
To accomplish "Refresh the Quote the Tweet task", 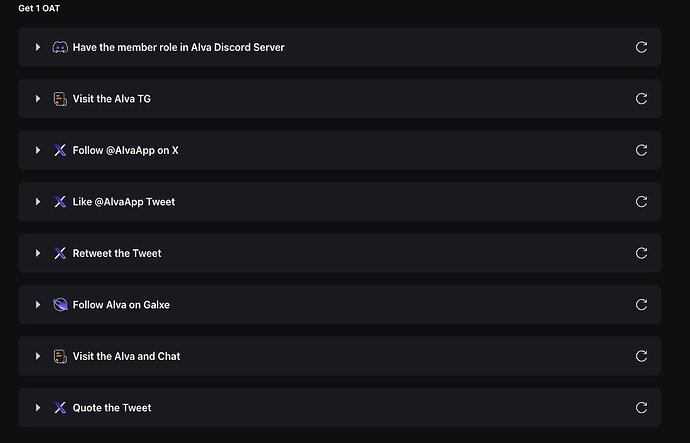I will [x=641, y=407].
